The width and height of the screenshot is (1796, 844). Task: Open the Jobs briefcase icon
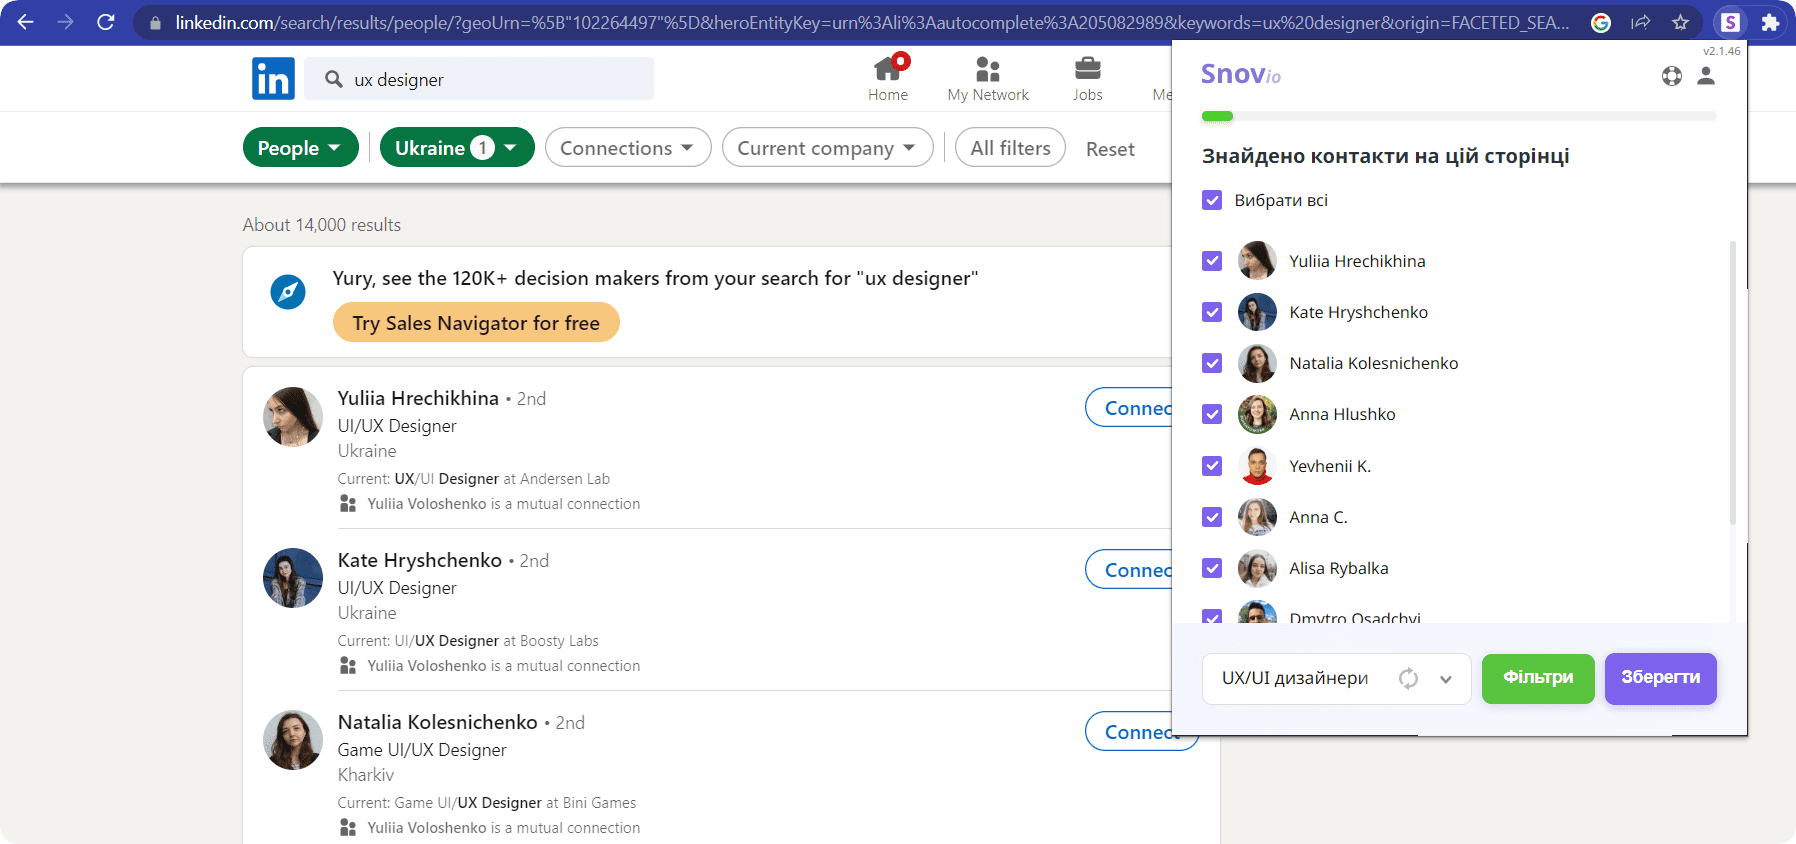pyautogui.click(x=1088, y=69)
